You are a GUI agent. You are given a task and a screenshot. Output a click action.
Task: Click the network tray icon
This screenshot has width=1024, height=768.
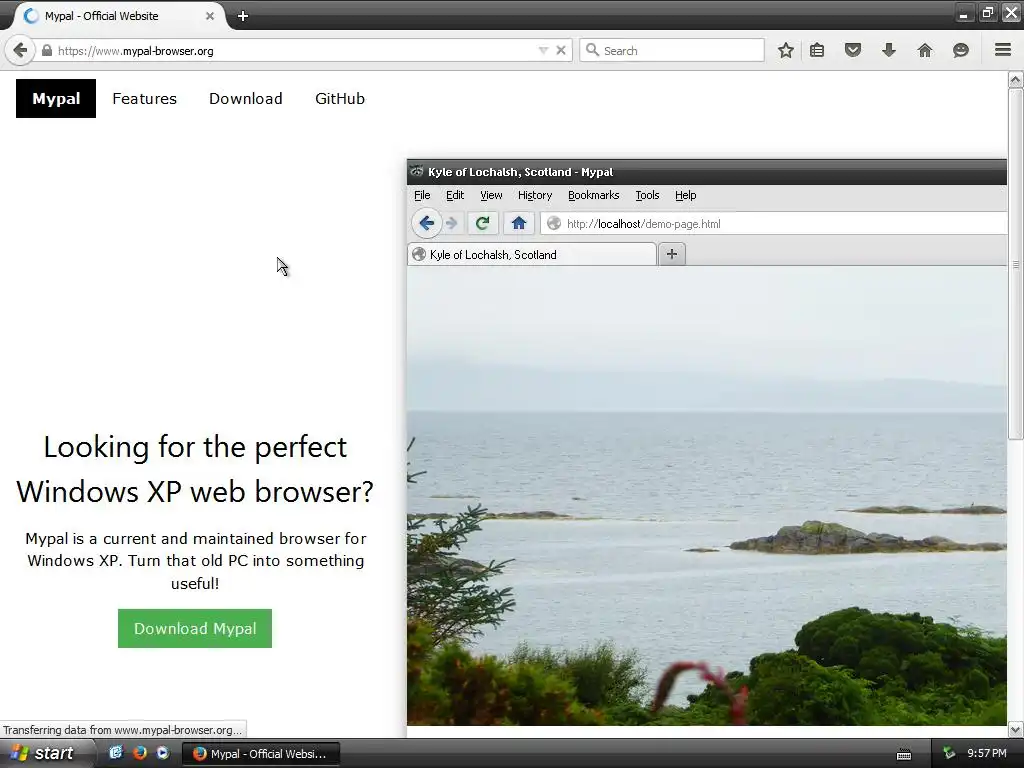(x=949, y=754)
